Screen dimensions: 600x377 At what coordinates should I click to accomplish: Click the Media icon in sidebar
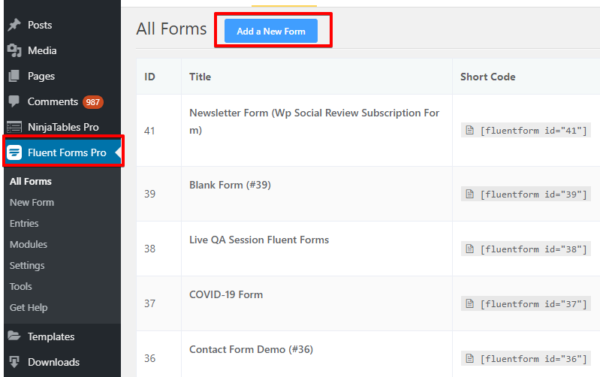[x=14, y=51]
